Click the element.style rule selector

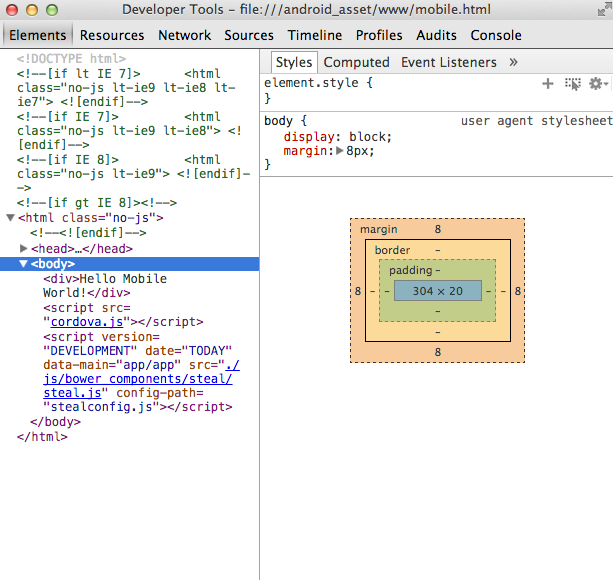coord(311,83)
